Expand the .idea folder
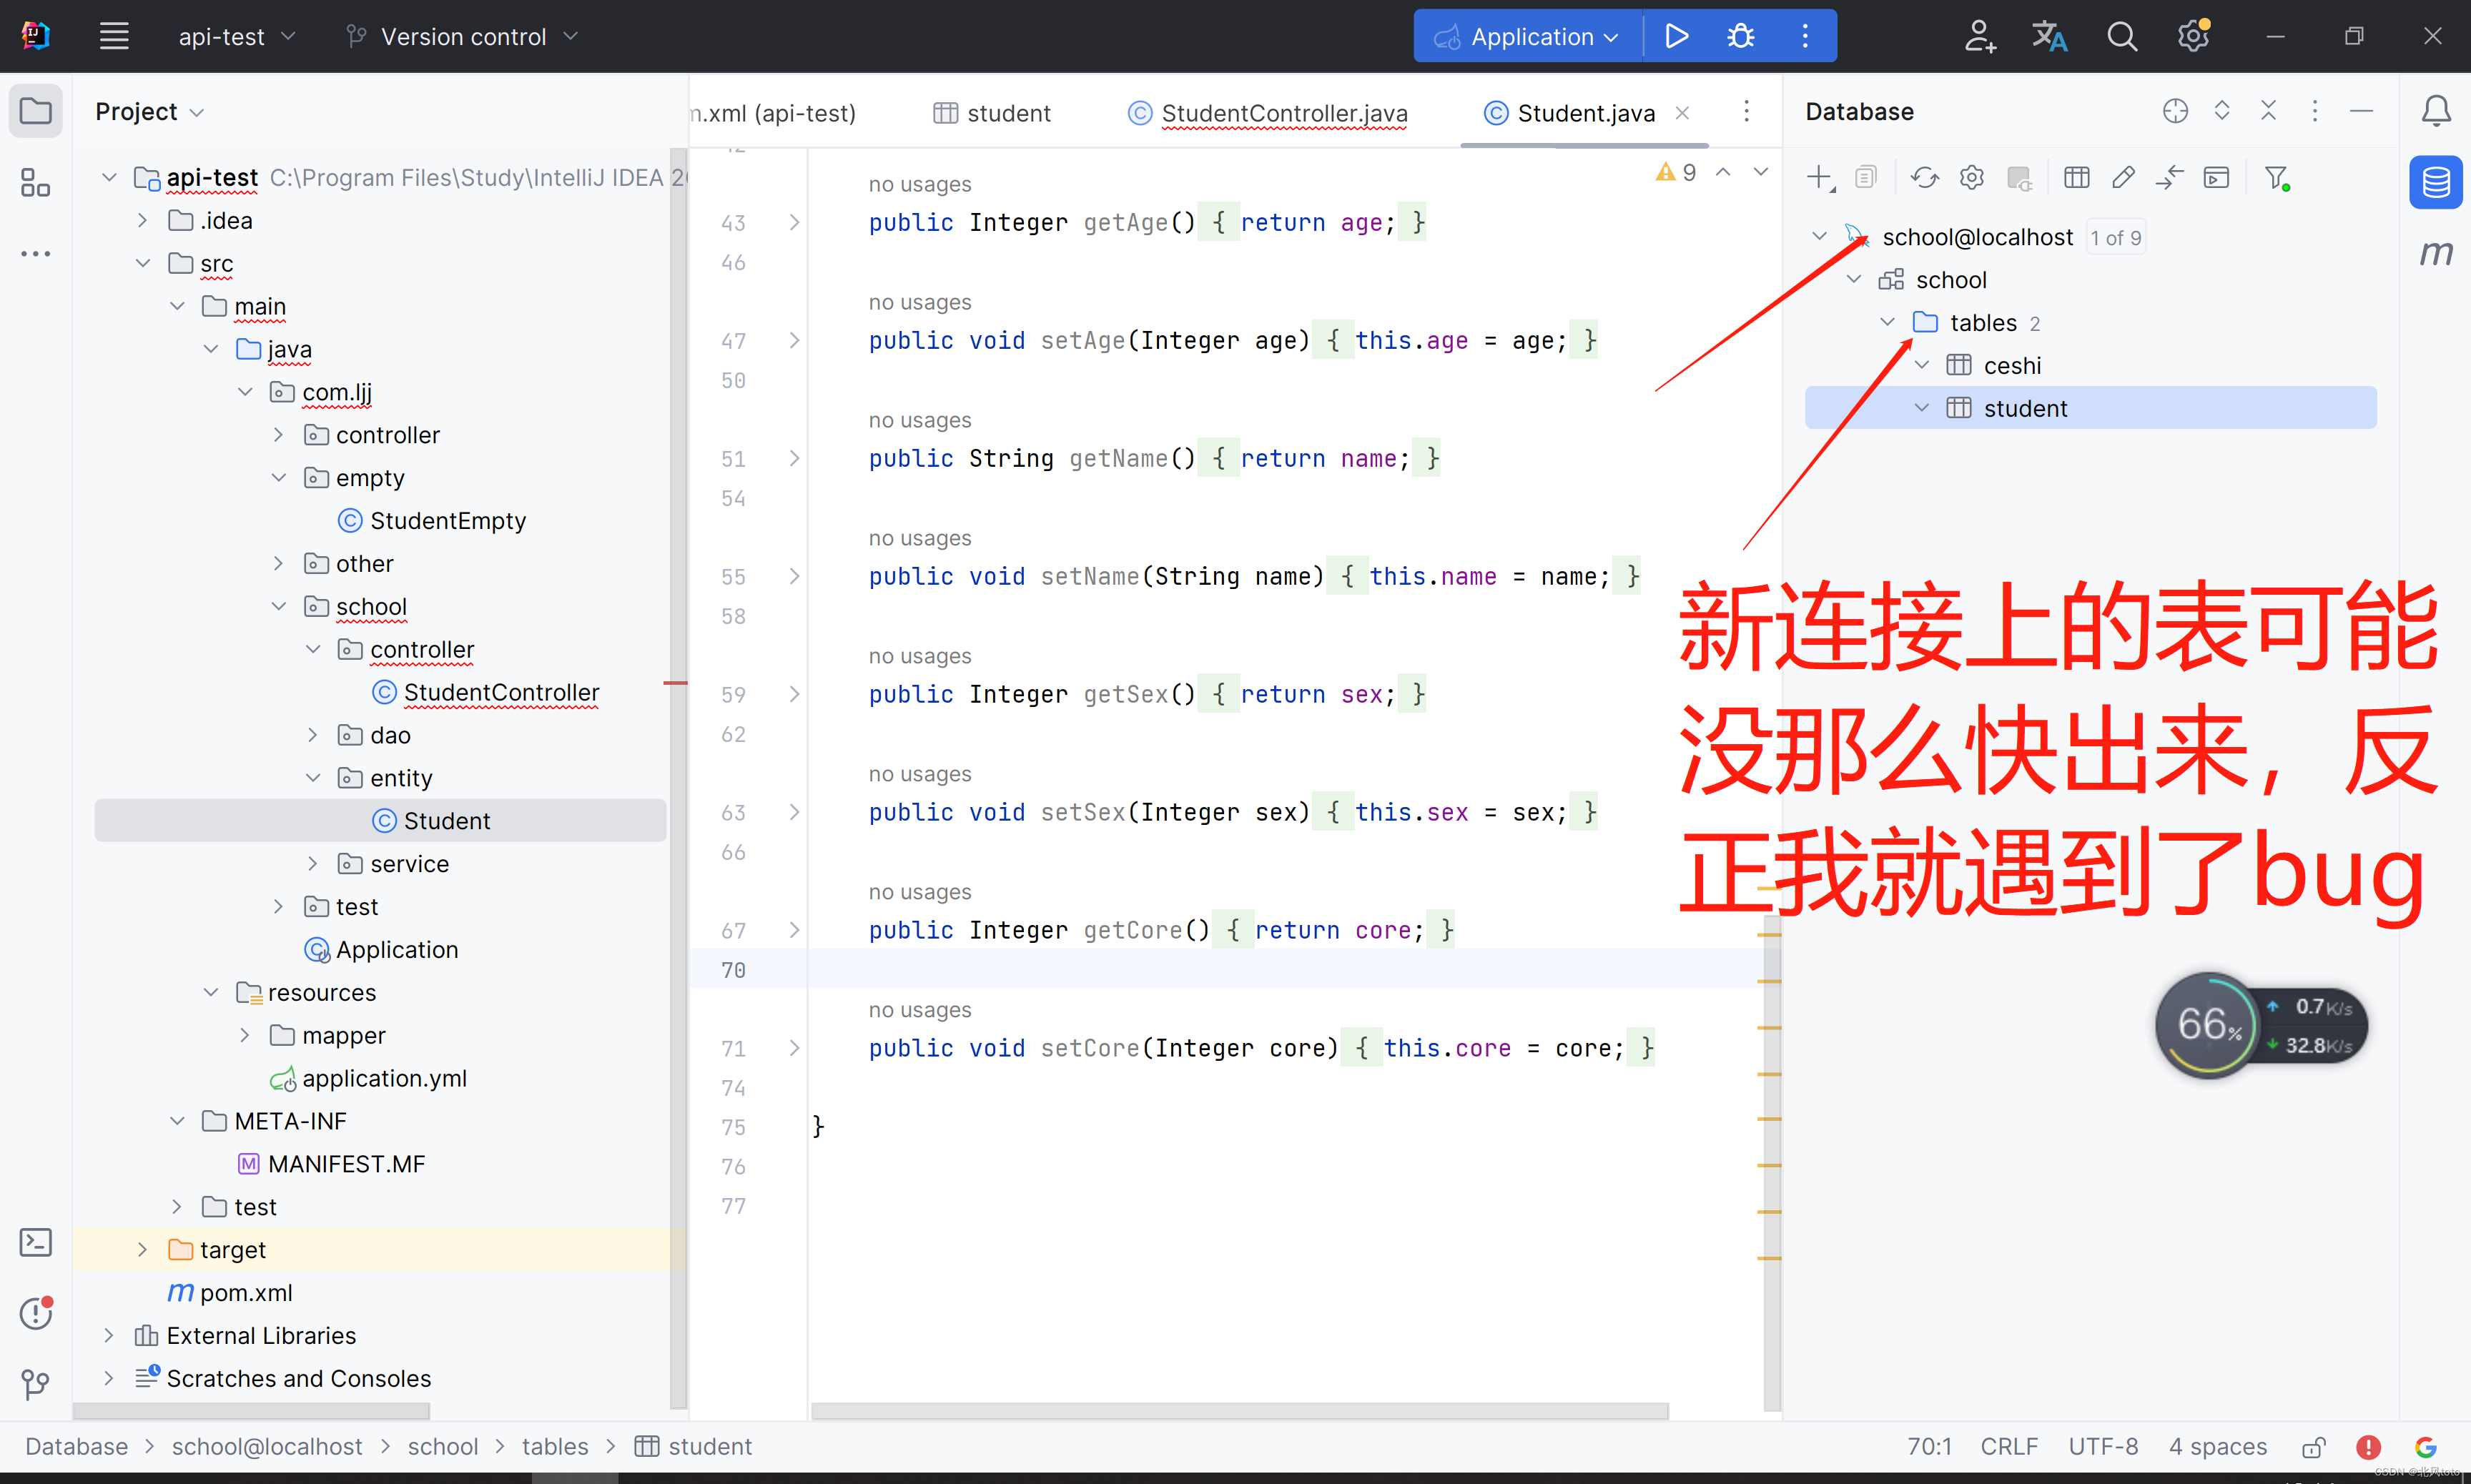Screen dimensions: 2471x1484 tap(142, 220)
